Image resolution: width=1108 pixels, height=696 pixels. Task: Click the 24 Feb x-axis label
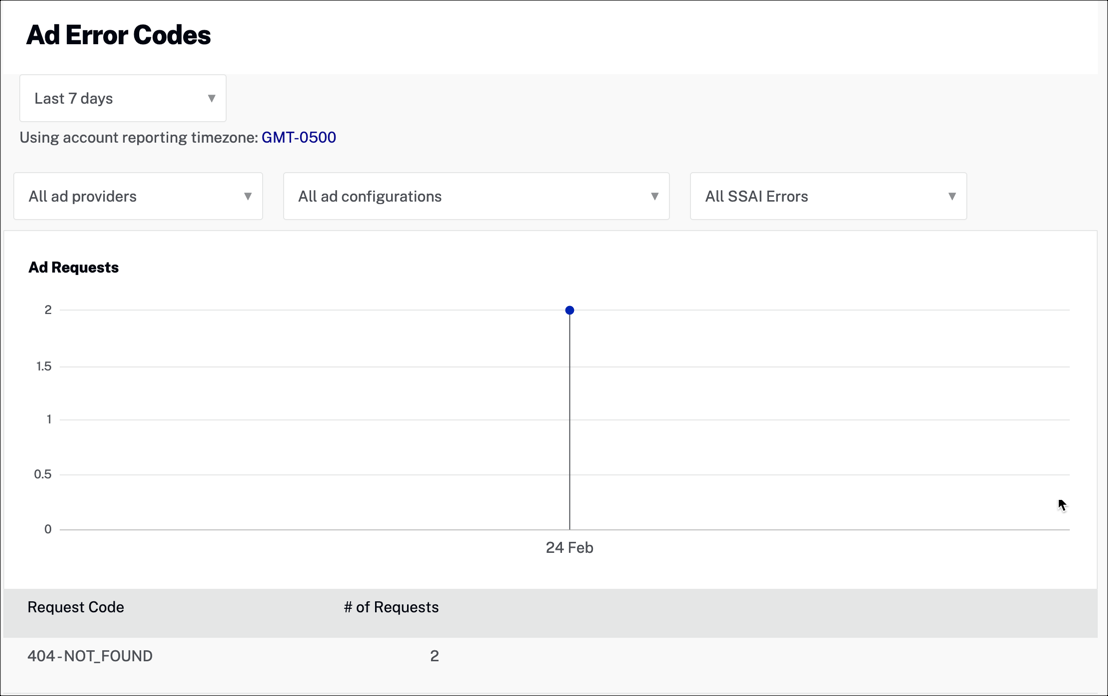pos(569,548)
